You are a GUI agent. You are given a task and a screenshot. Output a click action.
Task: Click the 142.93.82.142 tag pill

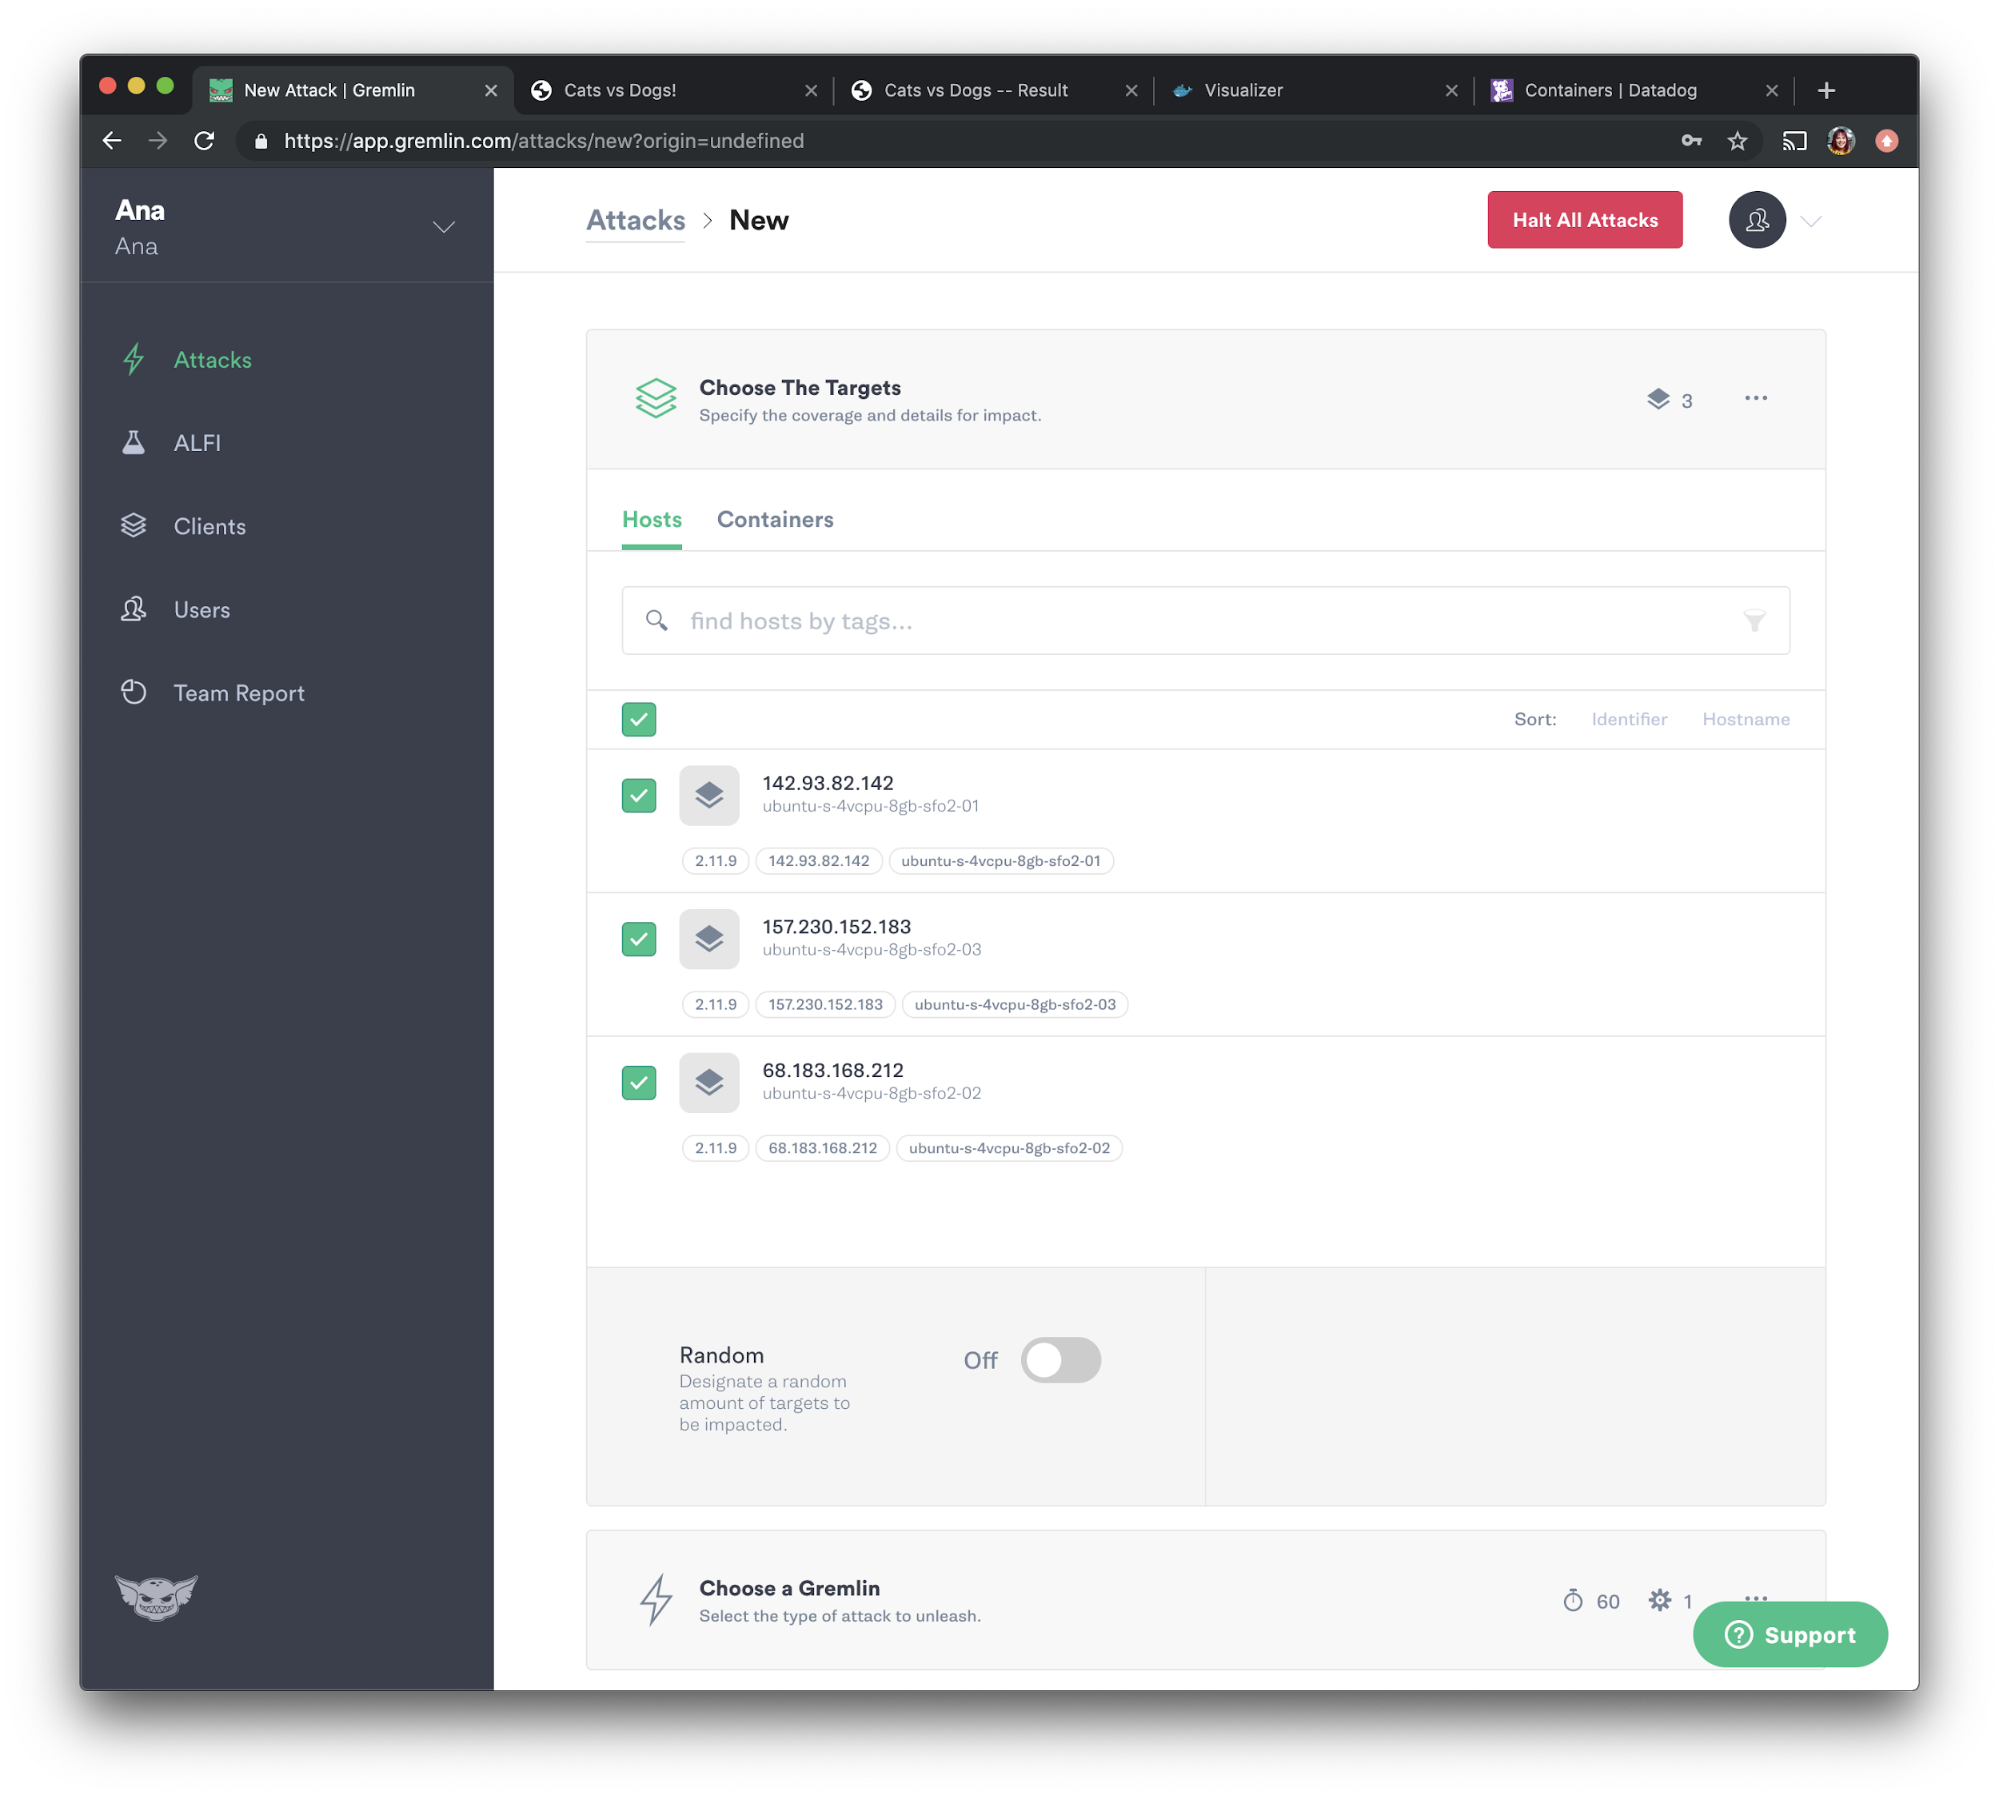coord(818,861)
